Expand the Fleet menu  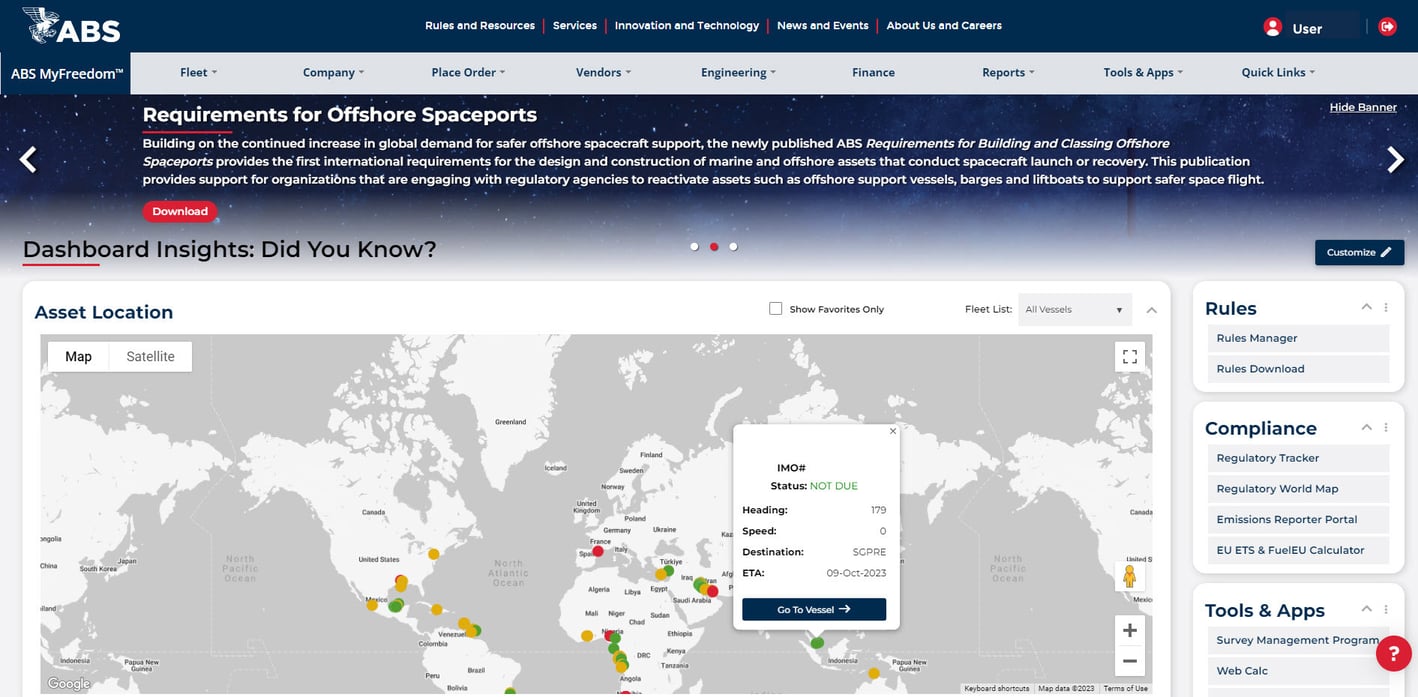(x=198, y=72)
